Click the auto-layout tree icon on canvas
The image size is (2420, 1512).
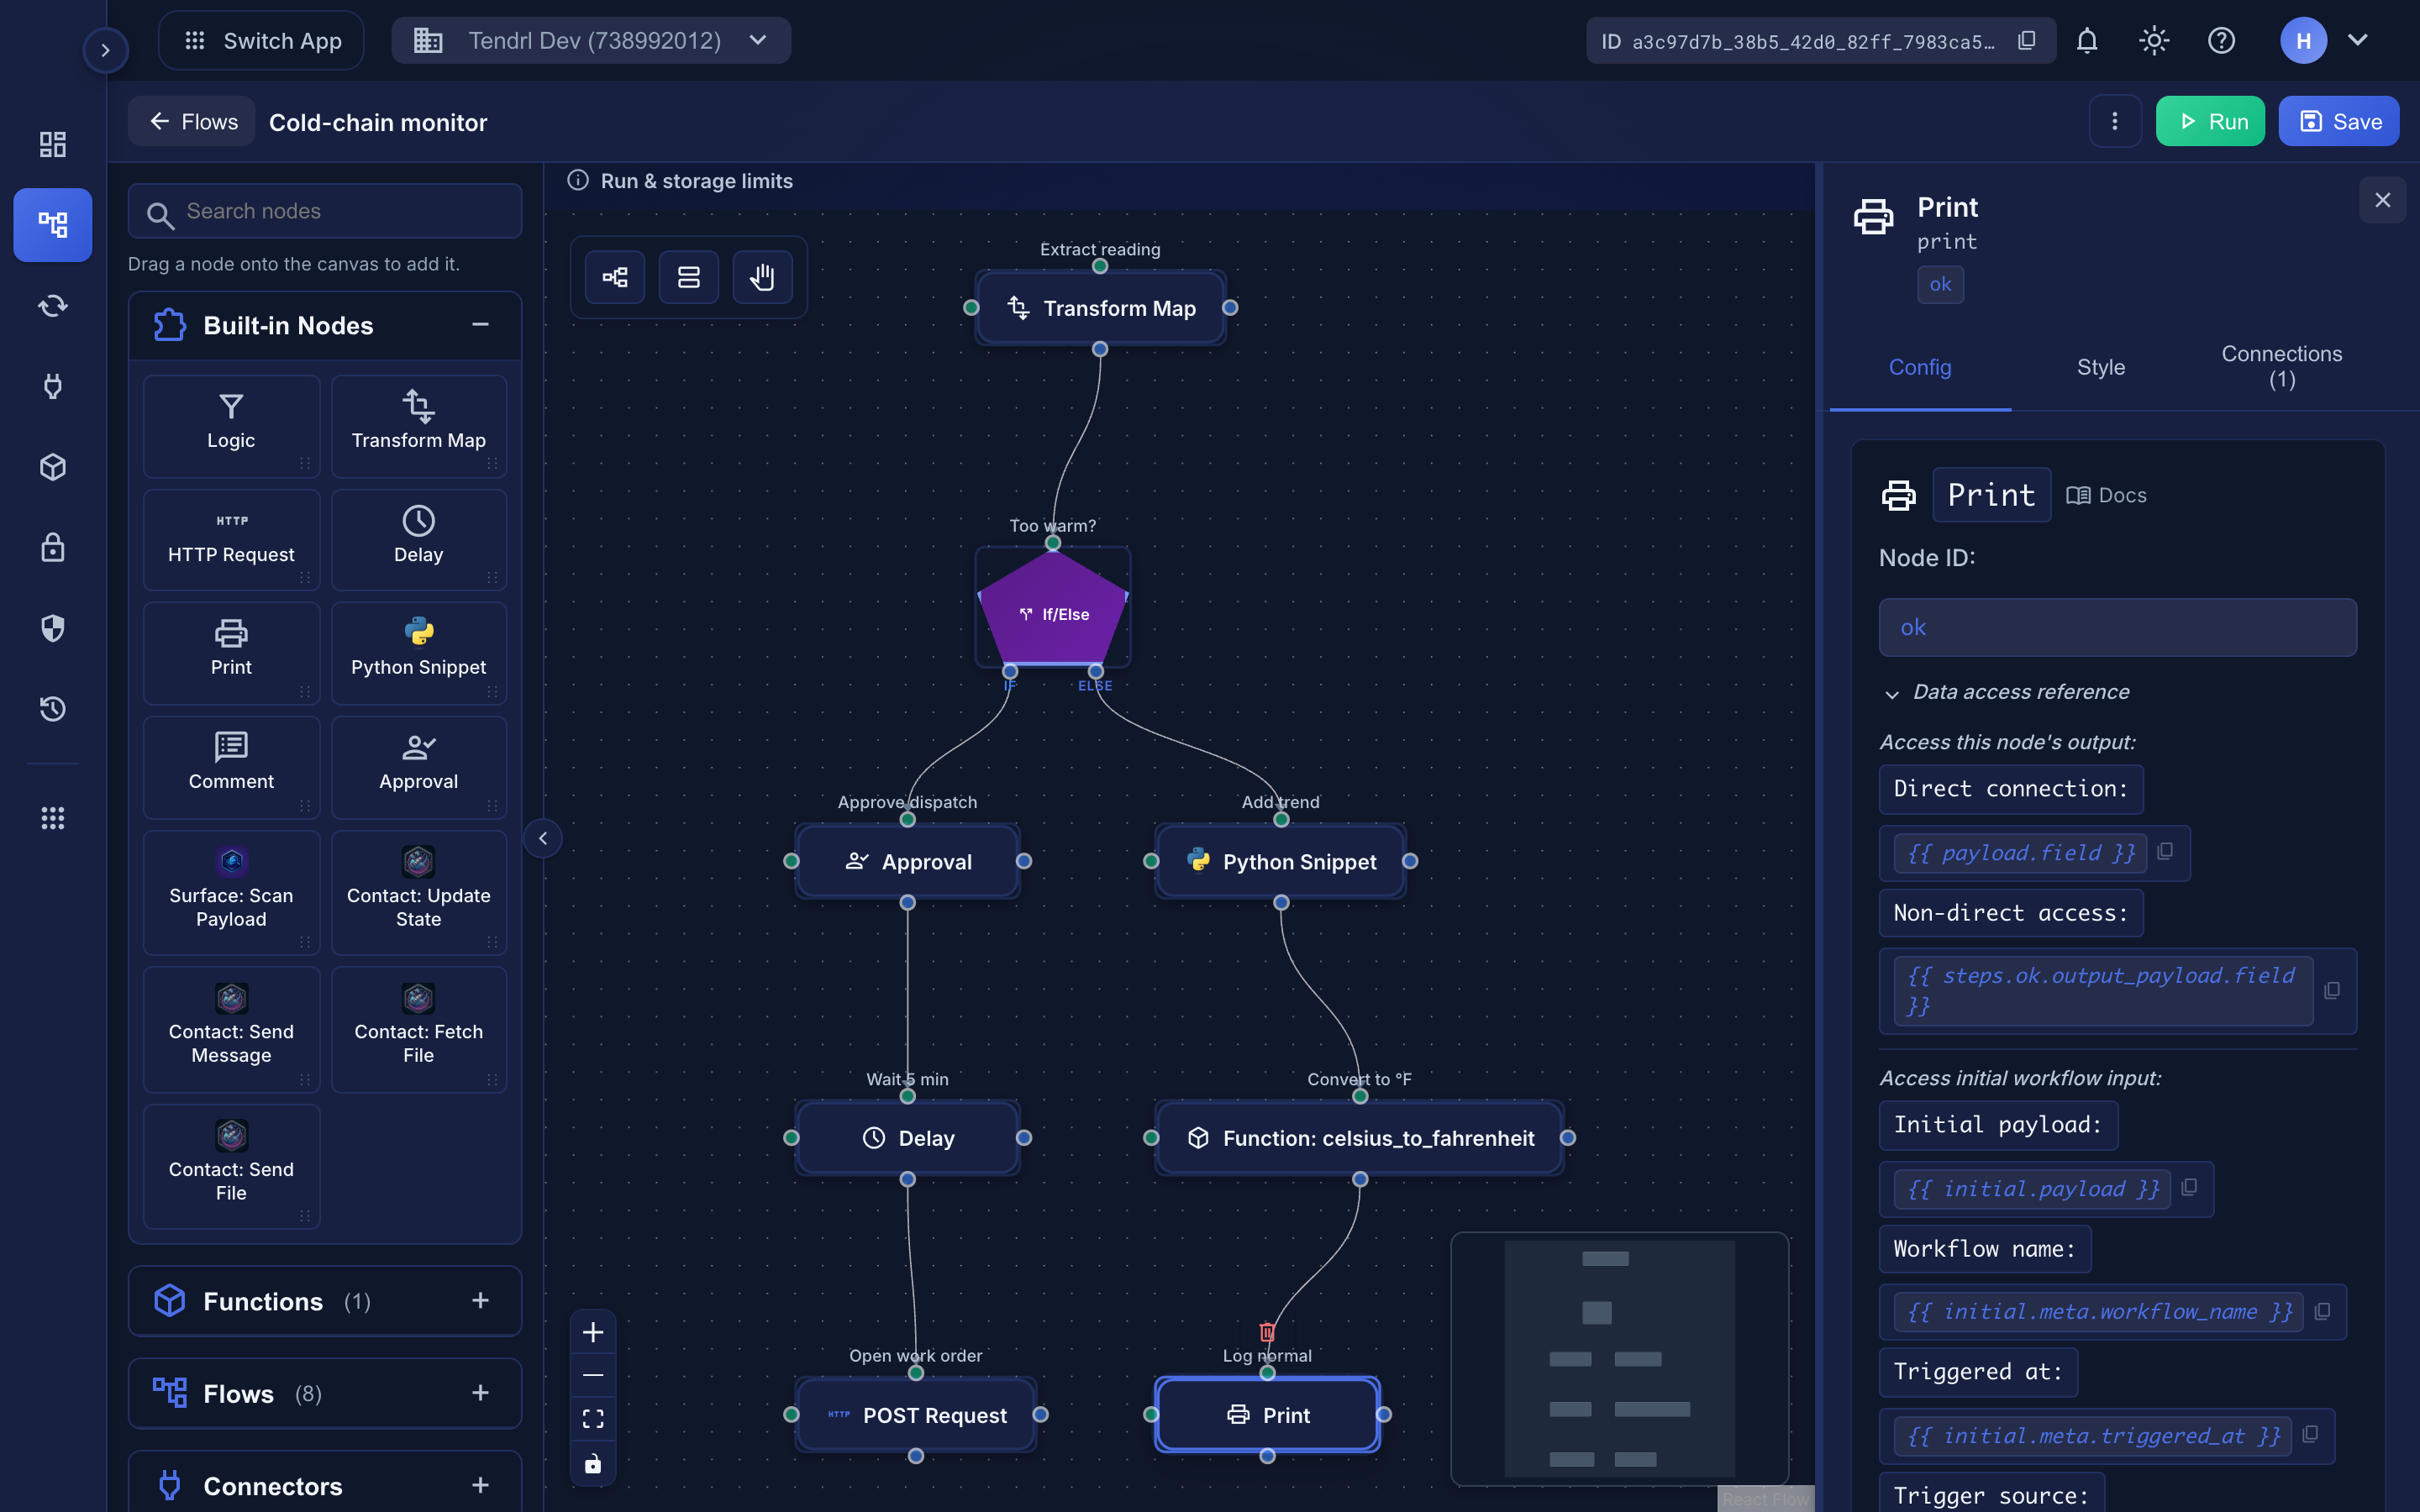pyautogui.click(x=615, y=277)
